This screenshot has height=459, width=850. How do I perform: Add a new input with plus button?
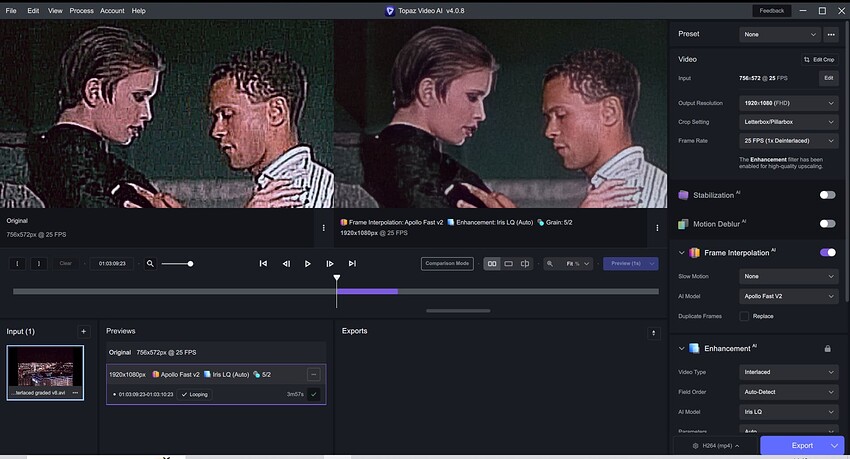pyautogui.click(x=83, y=331)
